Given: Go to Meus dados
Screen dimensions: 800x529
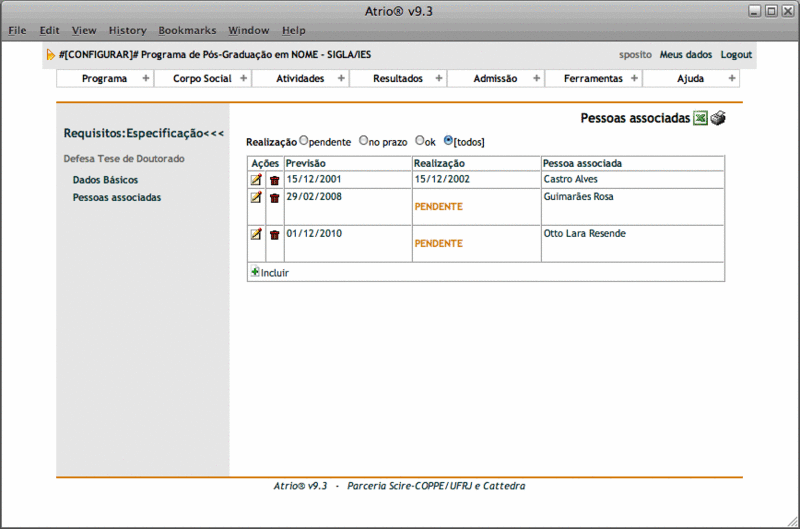Looking at the screenshot, I should (x=686, y=55).
